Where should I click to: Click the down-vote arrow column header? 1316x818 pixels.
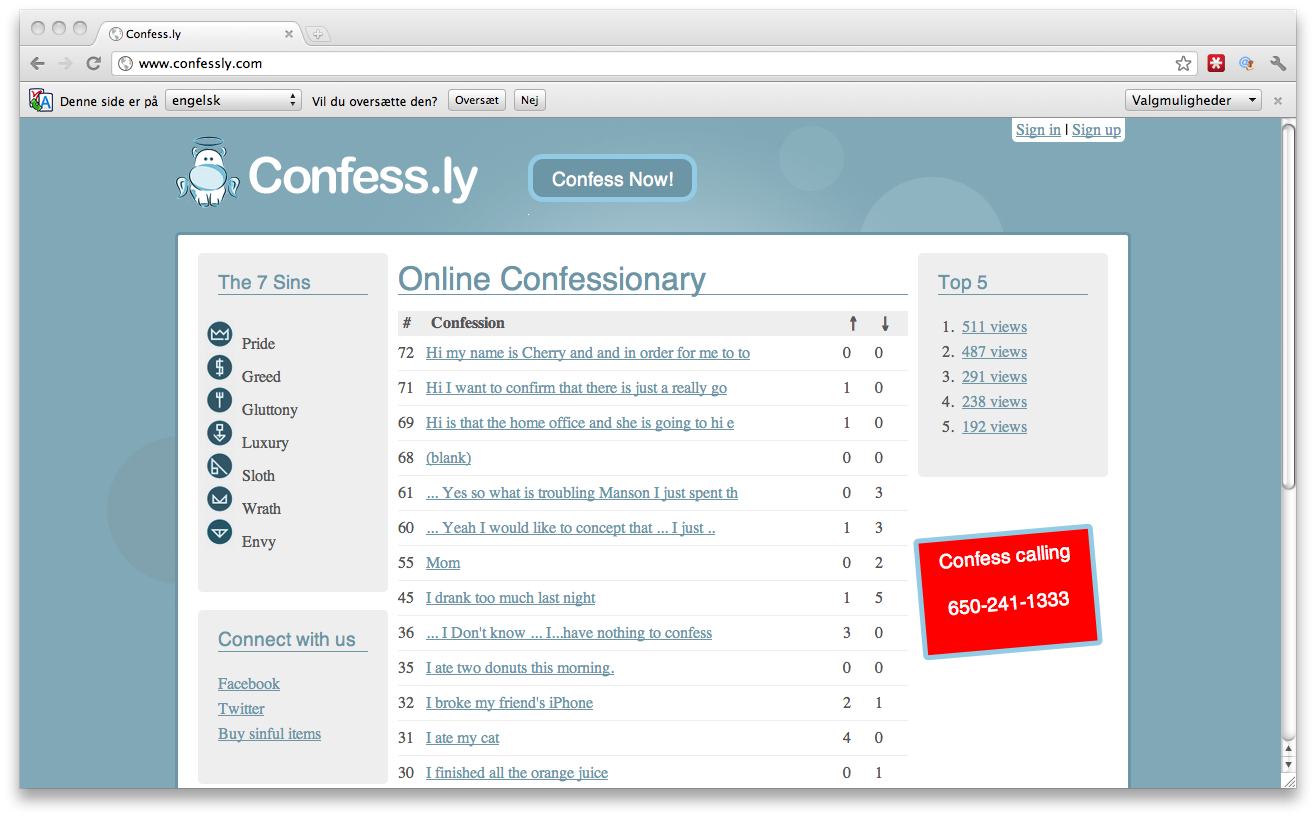point(885,323)
